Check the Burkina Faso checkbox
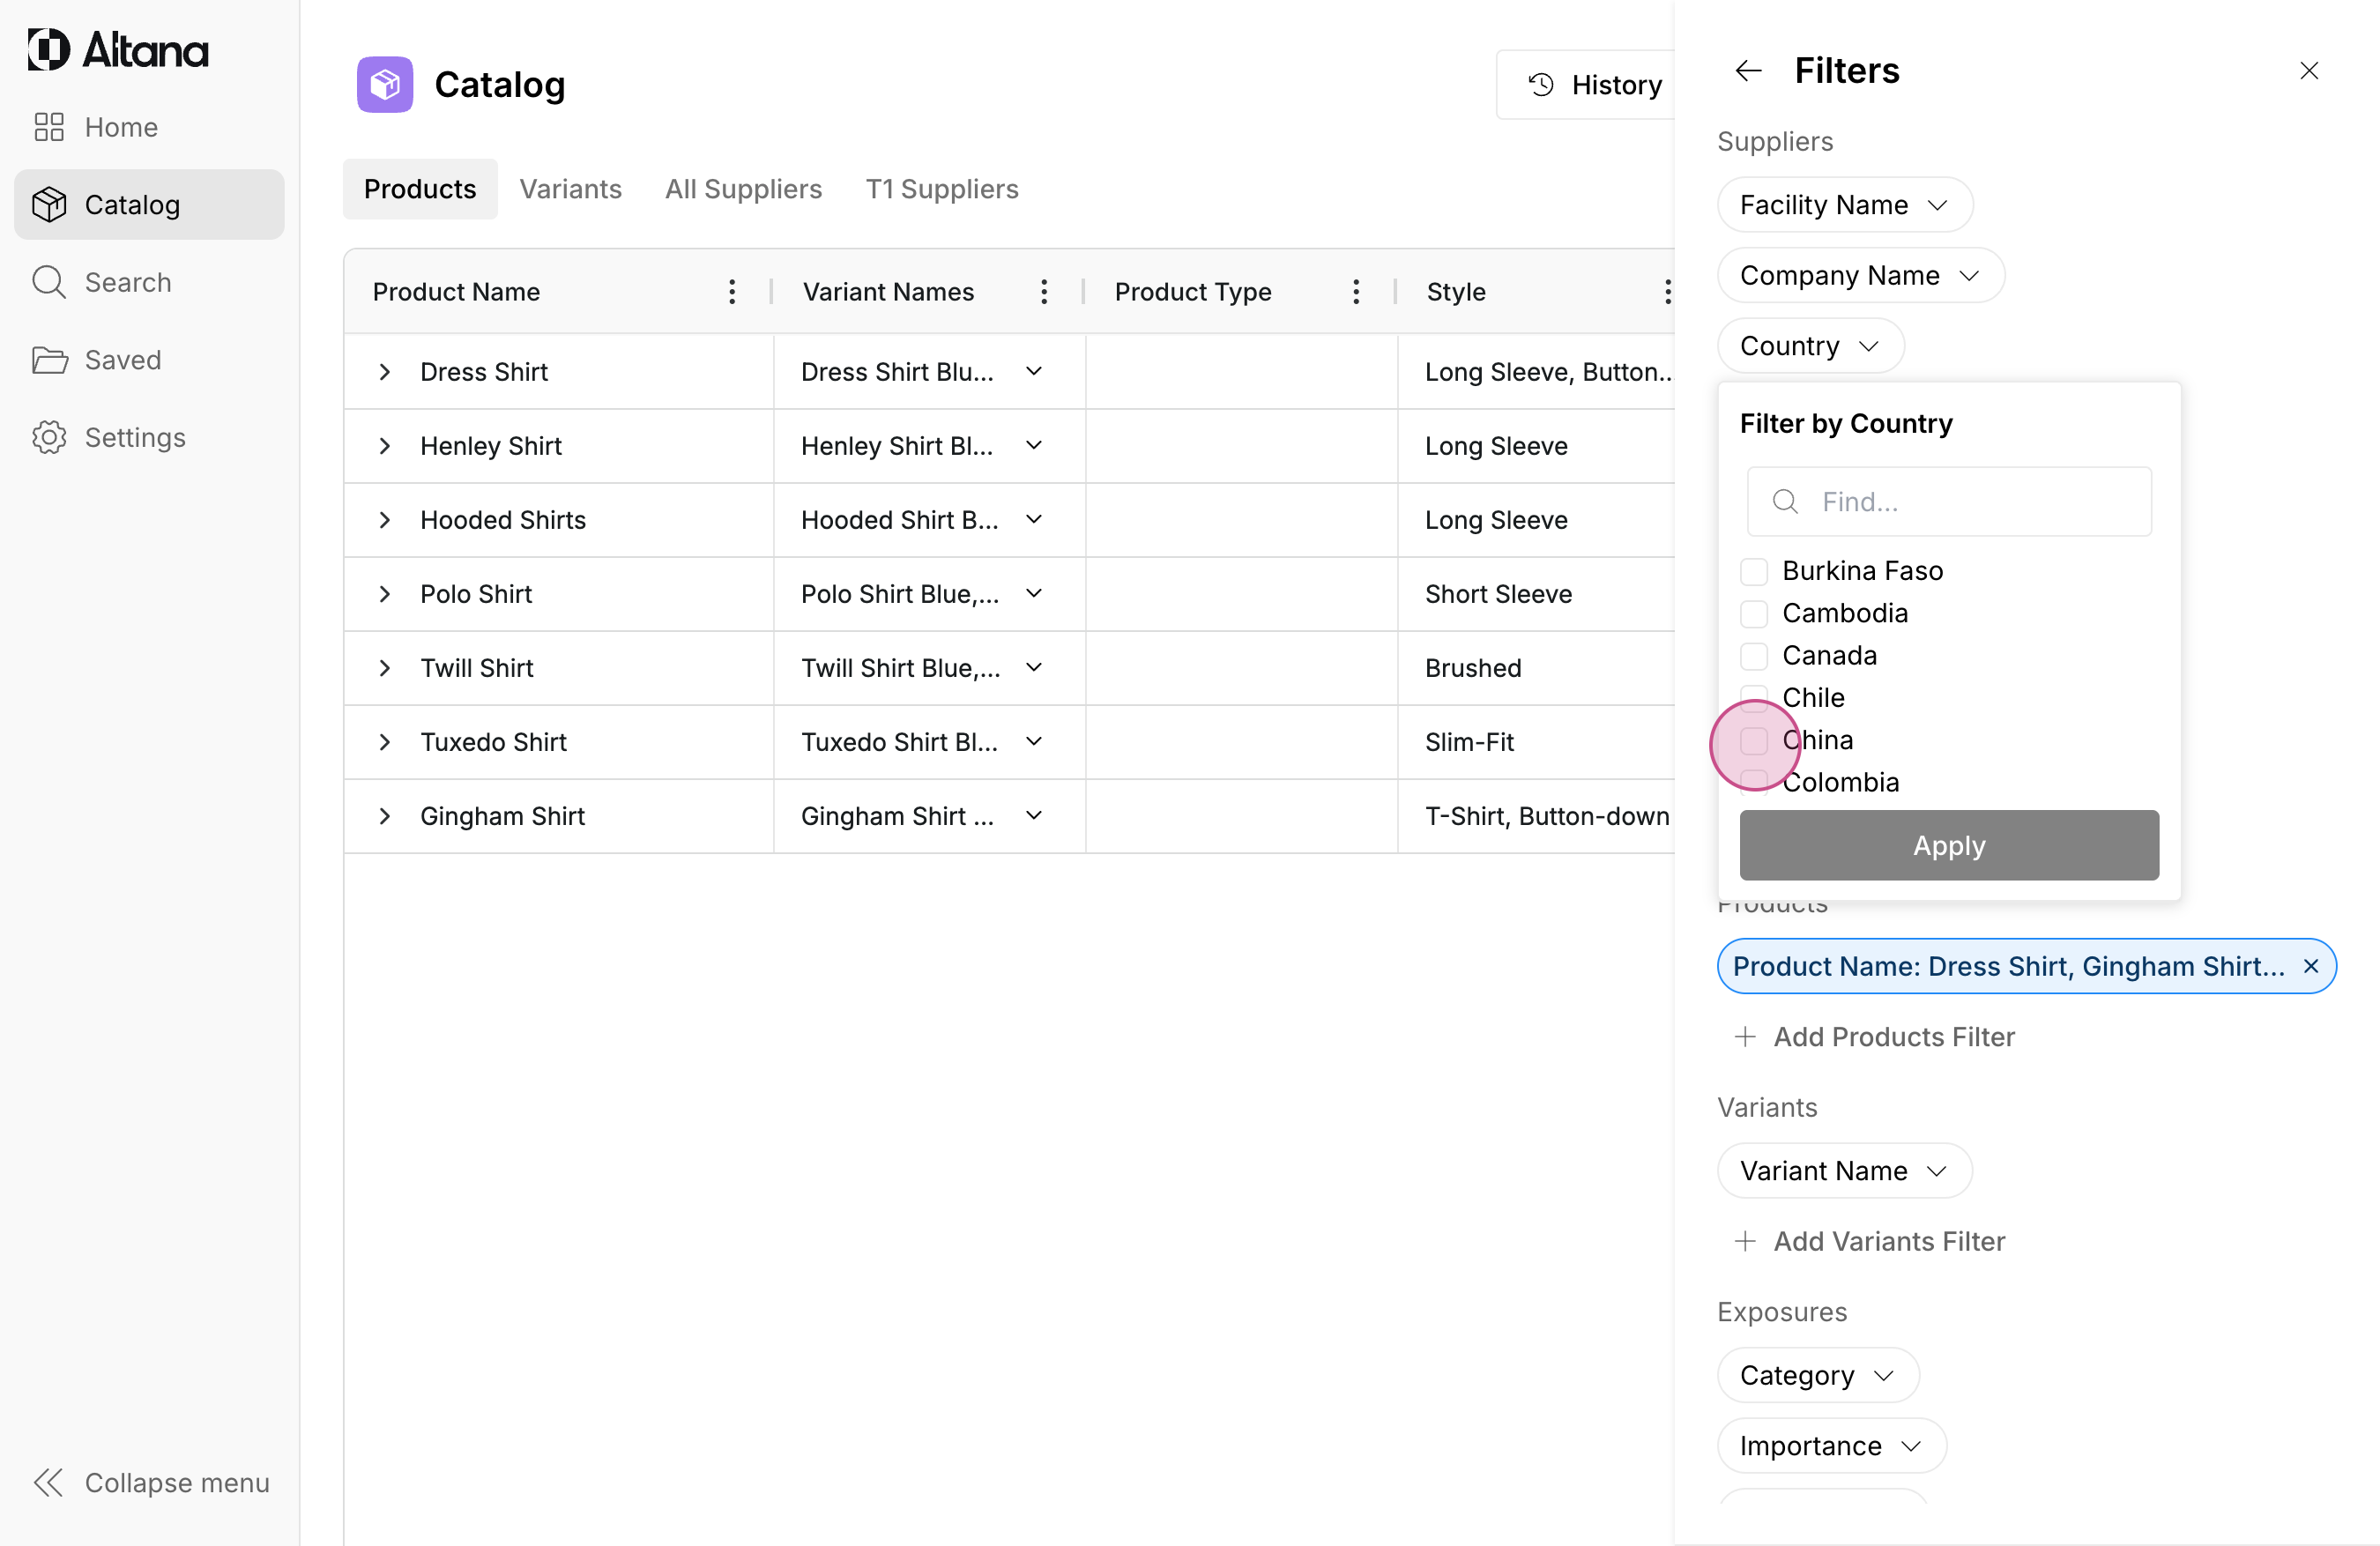Screen dimensions: 2380x1546 click(x=1754, y=571)
